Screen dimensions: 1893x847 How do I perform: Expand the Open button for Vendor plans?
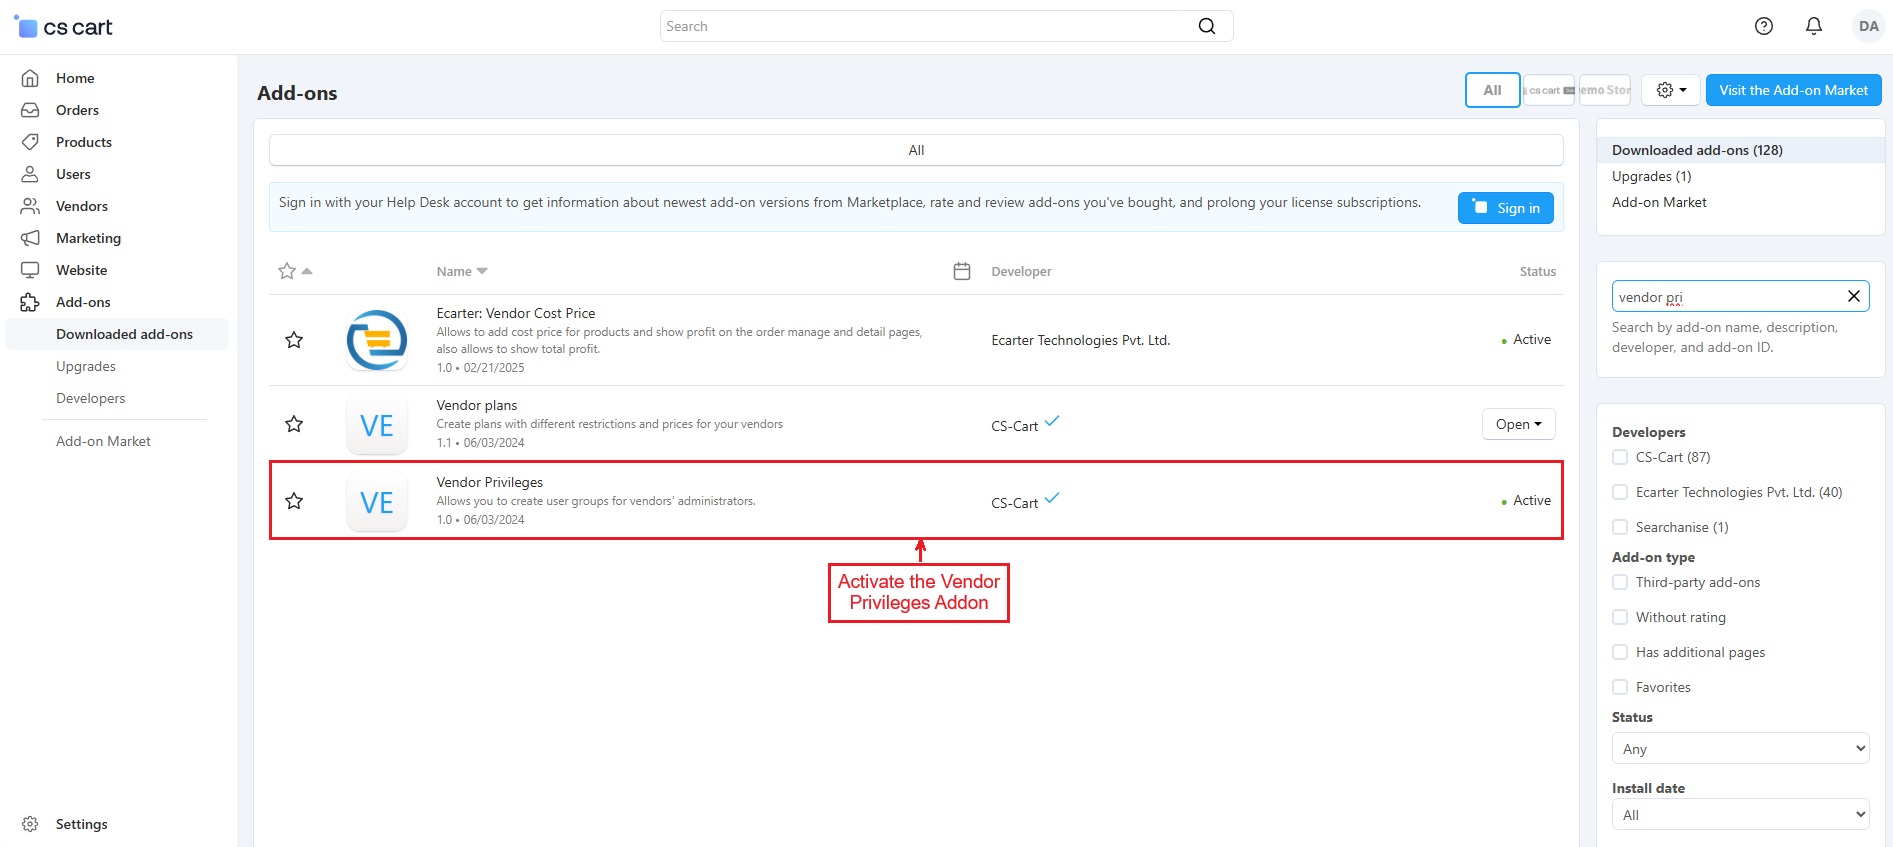click(1518, 424)
